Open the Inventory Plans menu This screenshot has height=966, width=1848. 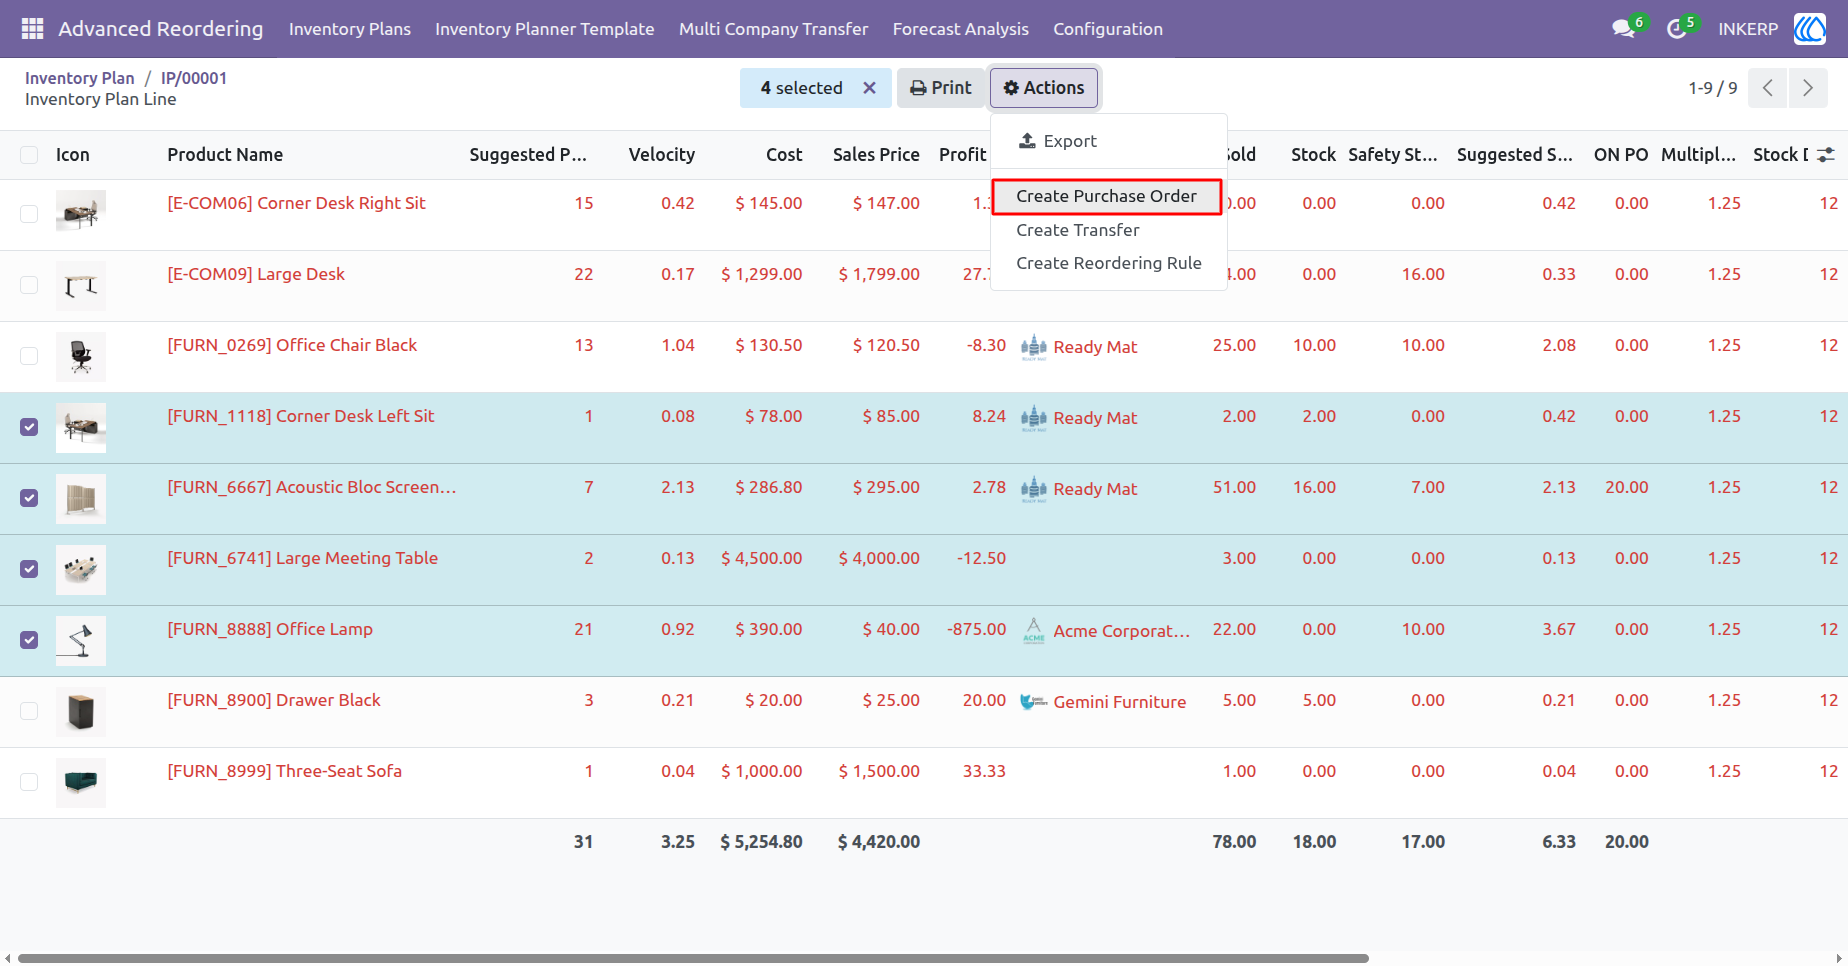point(350,29)
